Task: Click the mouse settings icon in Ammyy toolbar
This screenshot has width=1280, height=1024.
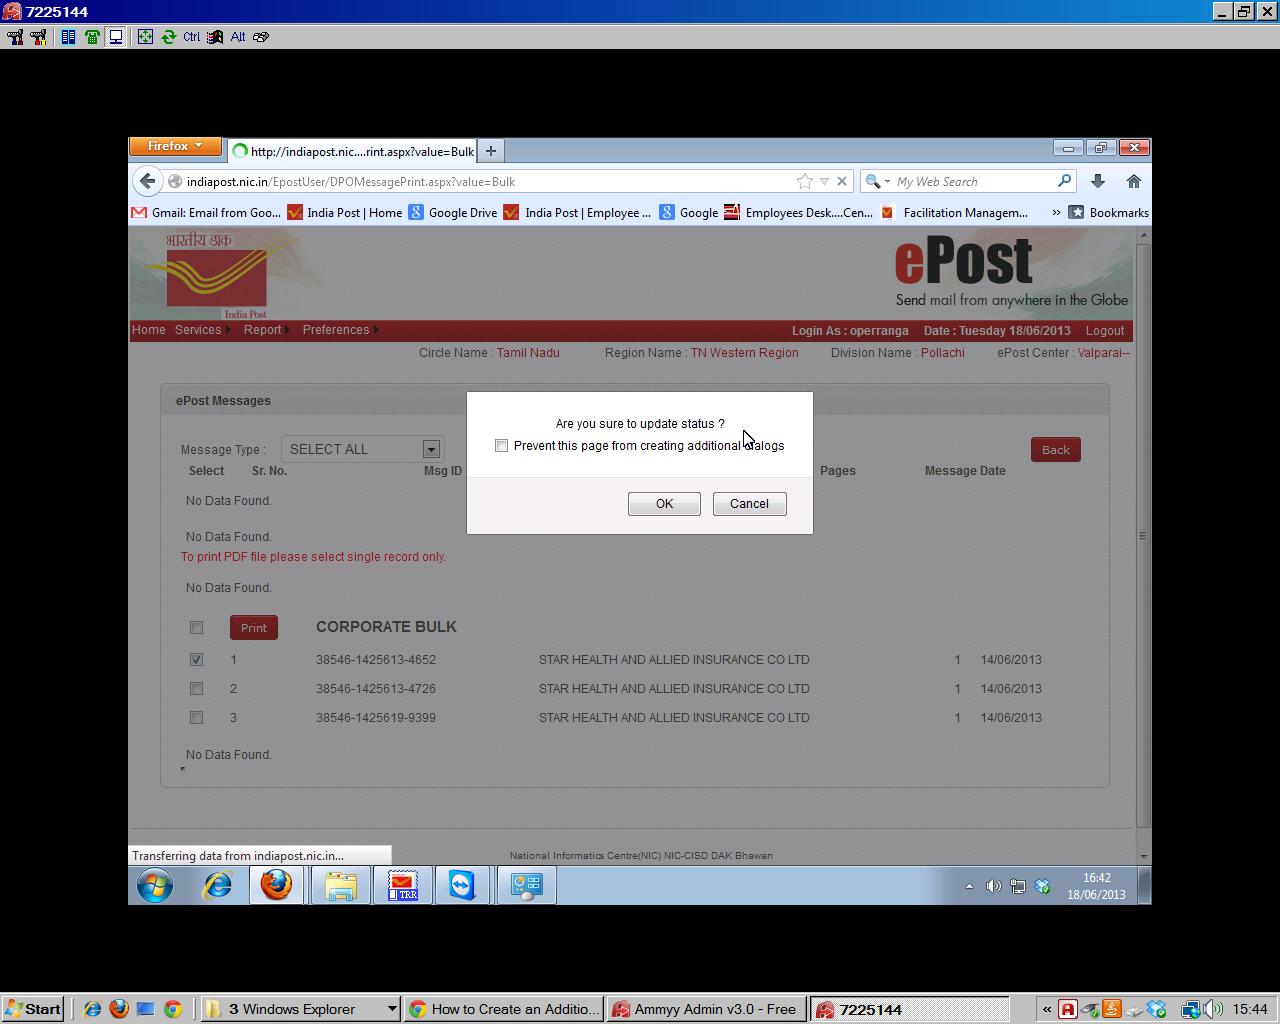Action: point(260,37)
